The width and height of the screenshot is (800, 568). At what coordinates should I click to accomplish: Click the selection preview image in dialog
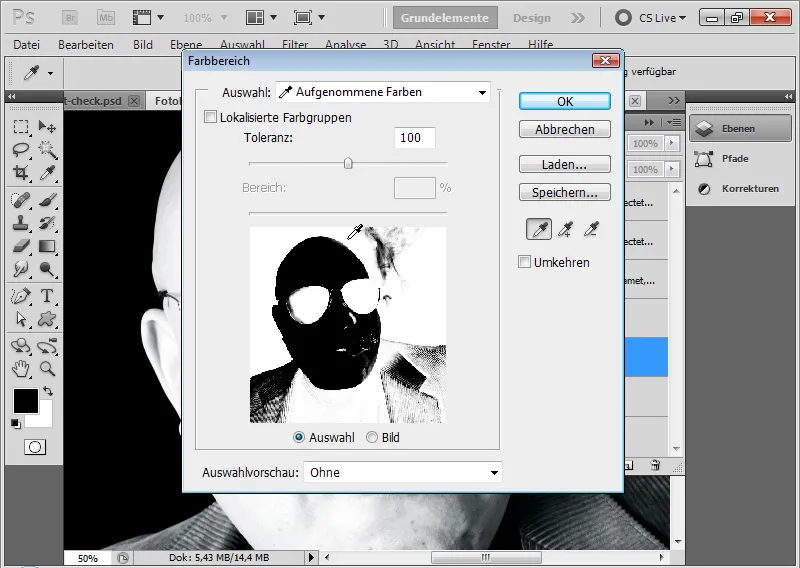point(348,325)
